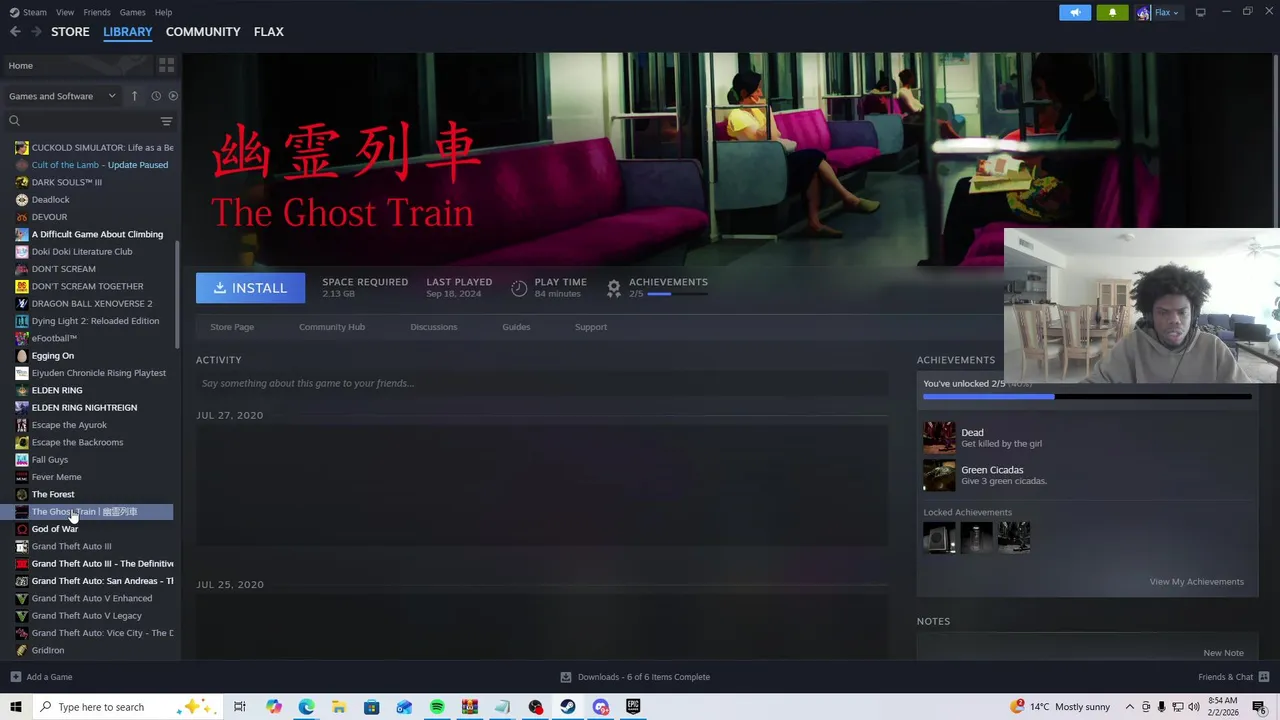Select Gridiron in the list

[48, 650]
